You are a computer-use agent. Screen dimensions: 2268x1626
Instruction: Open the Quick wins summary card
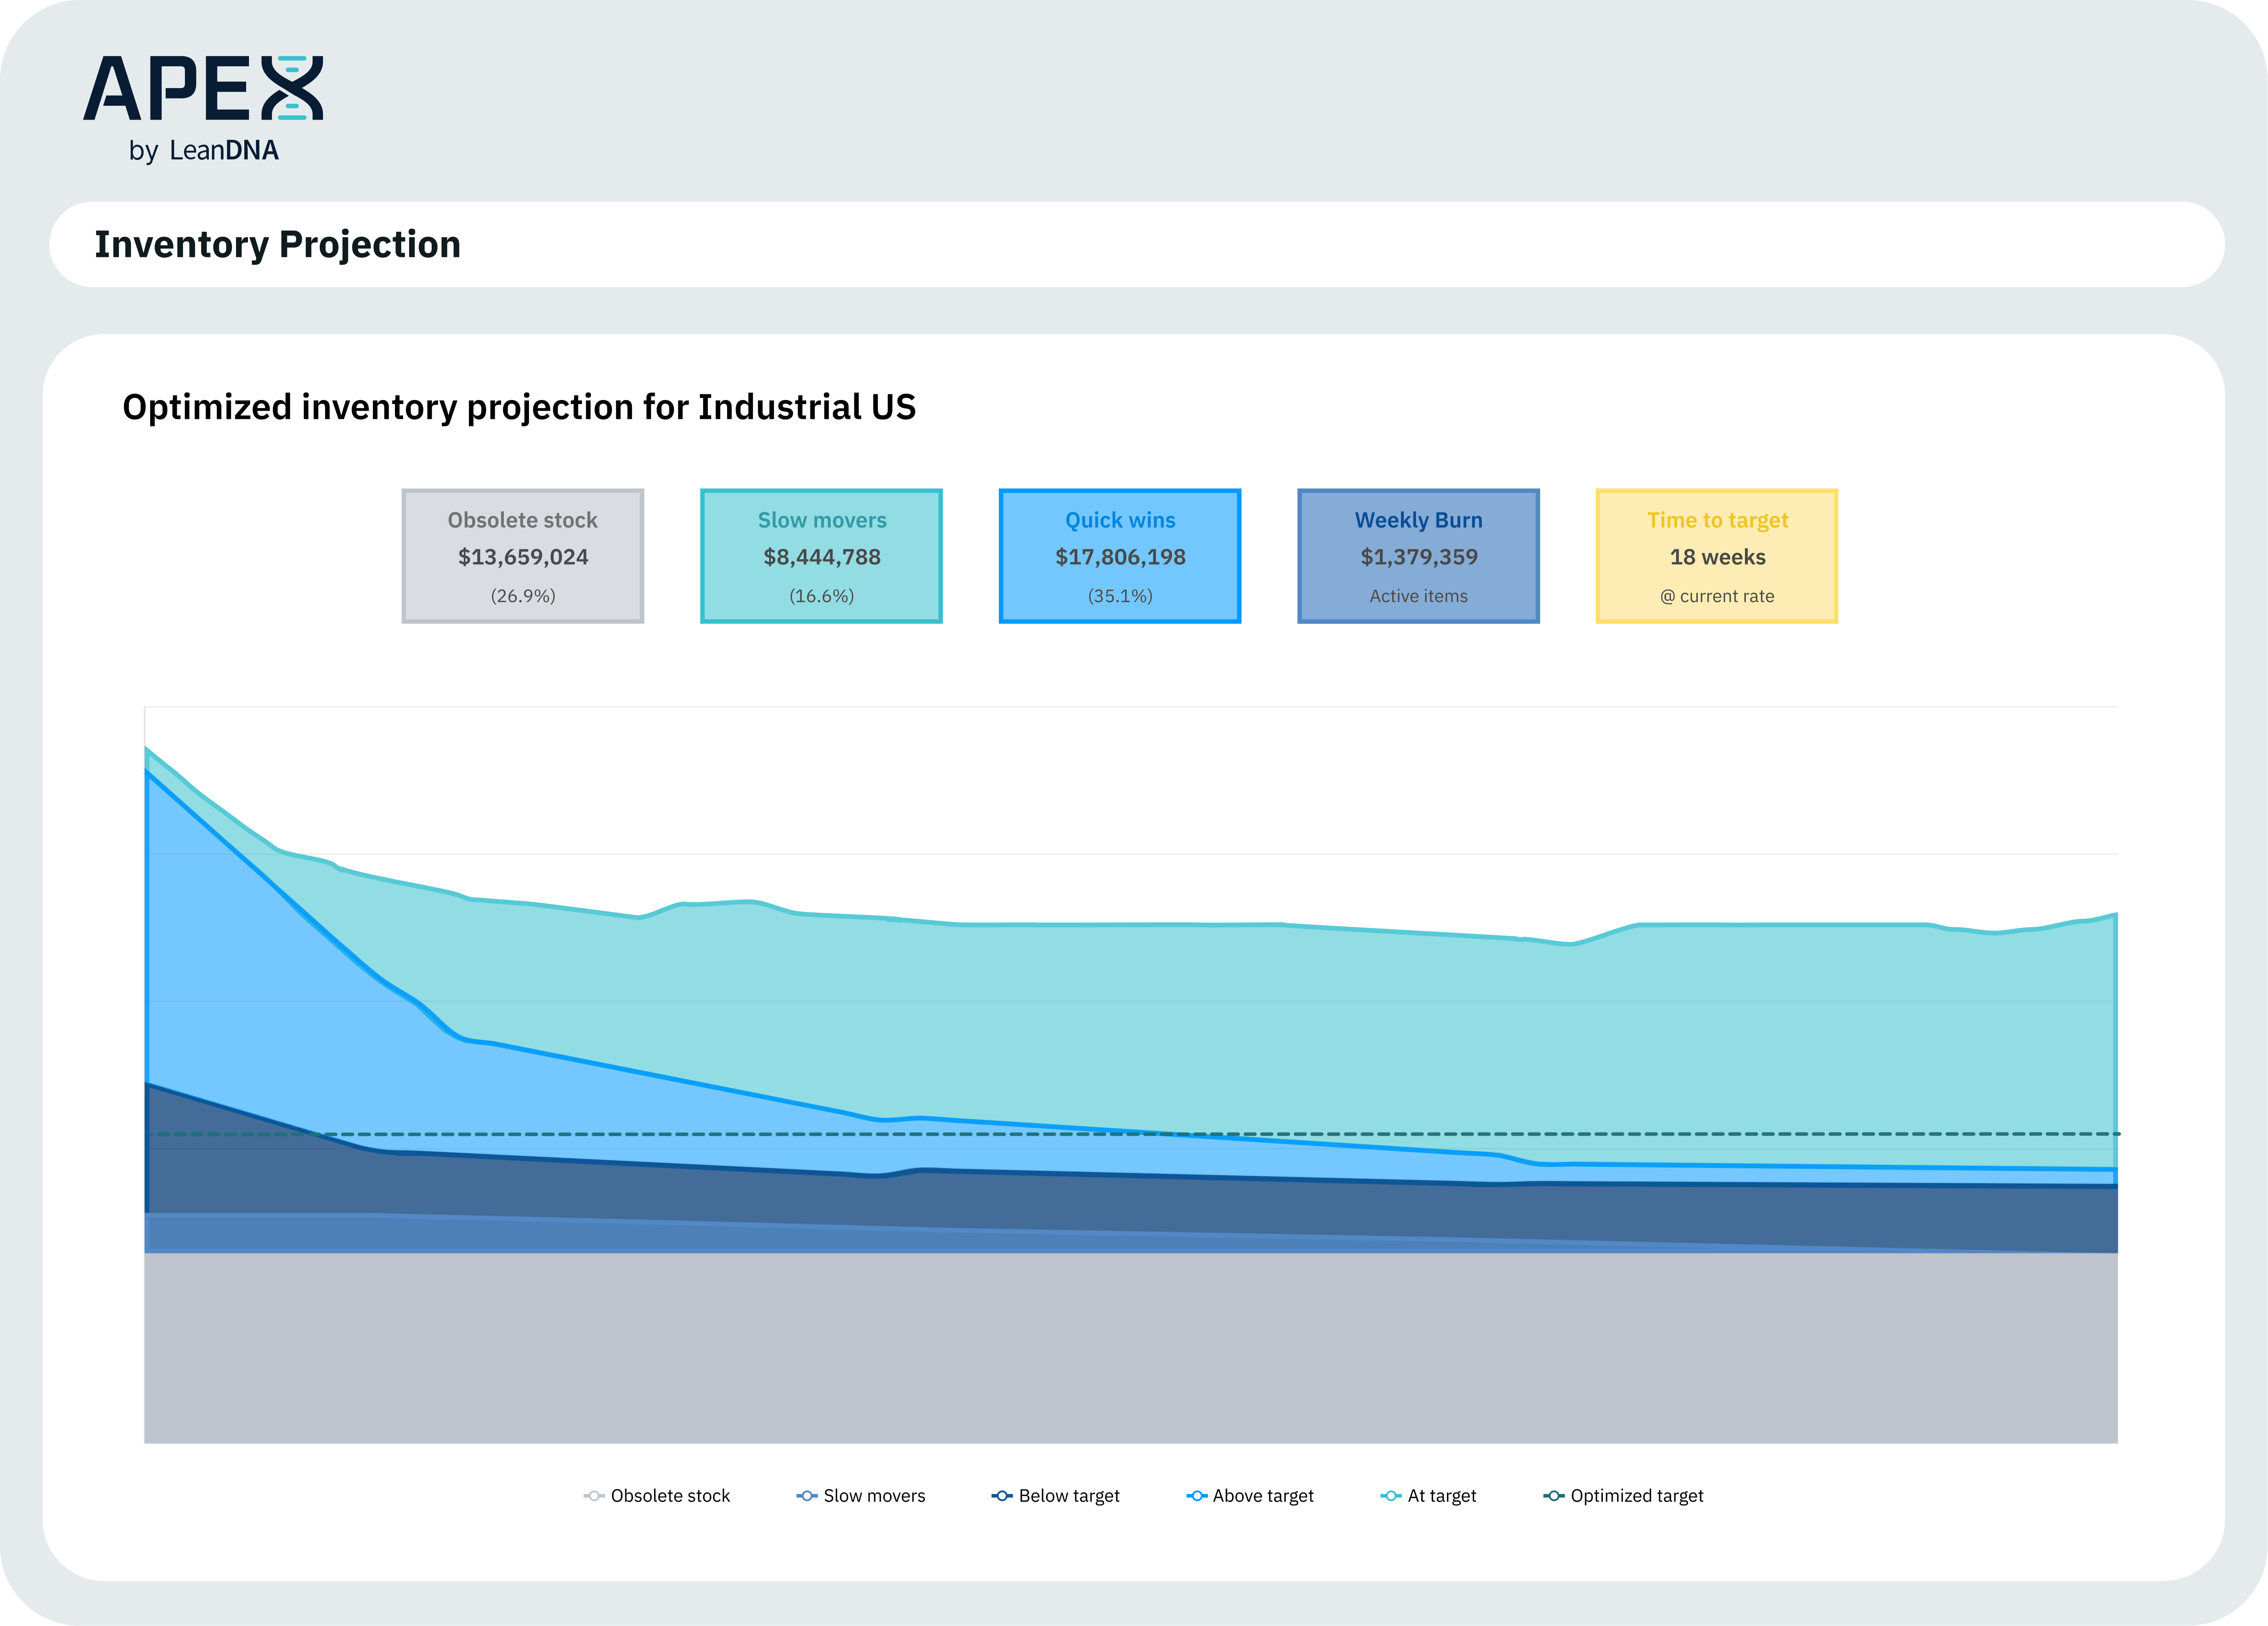[x=1120, y=556]
